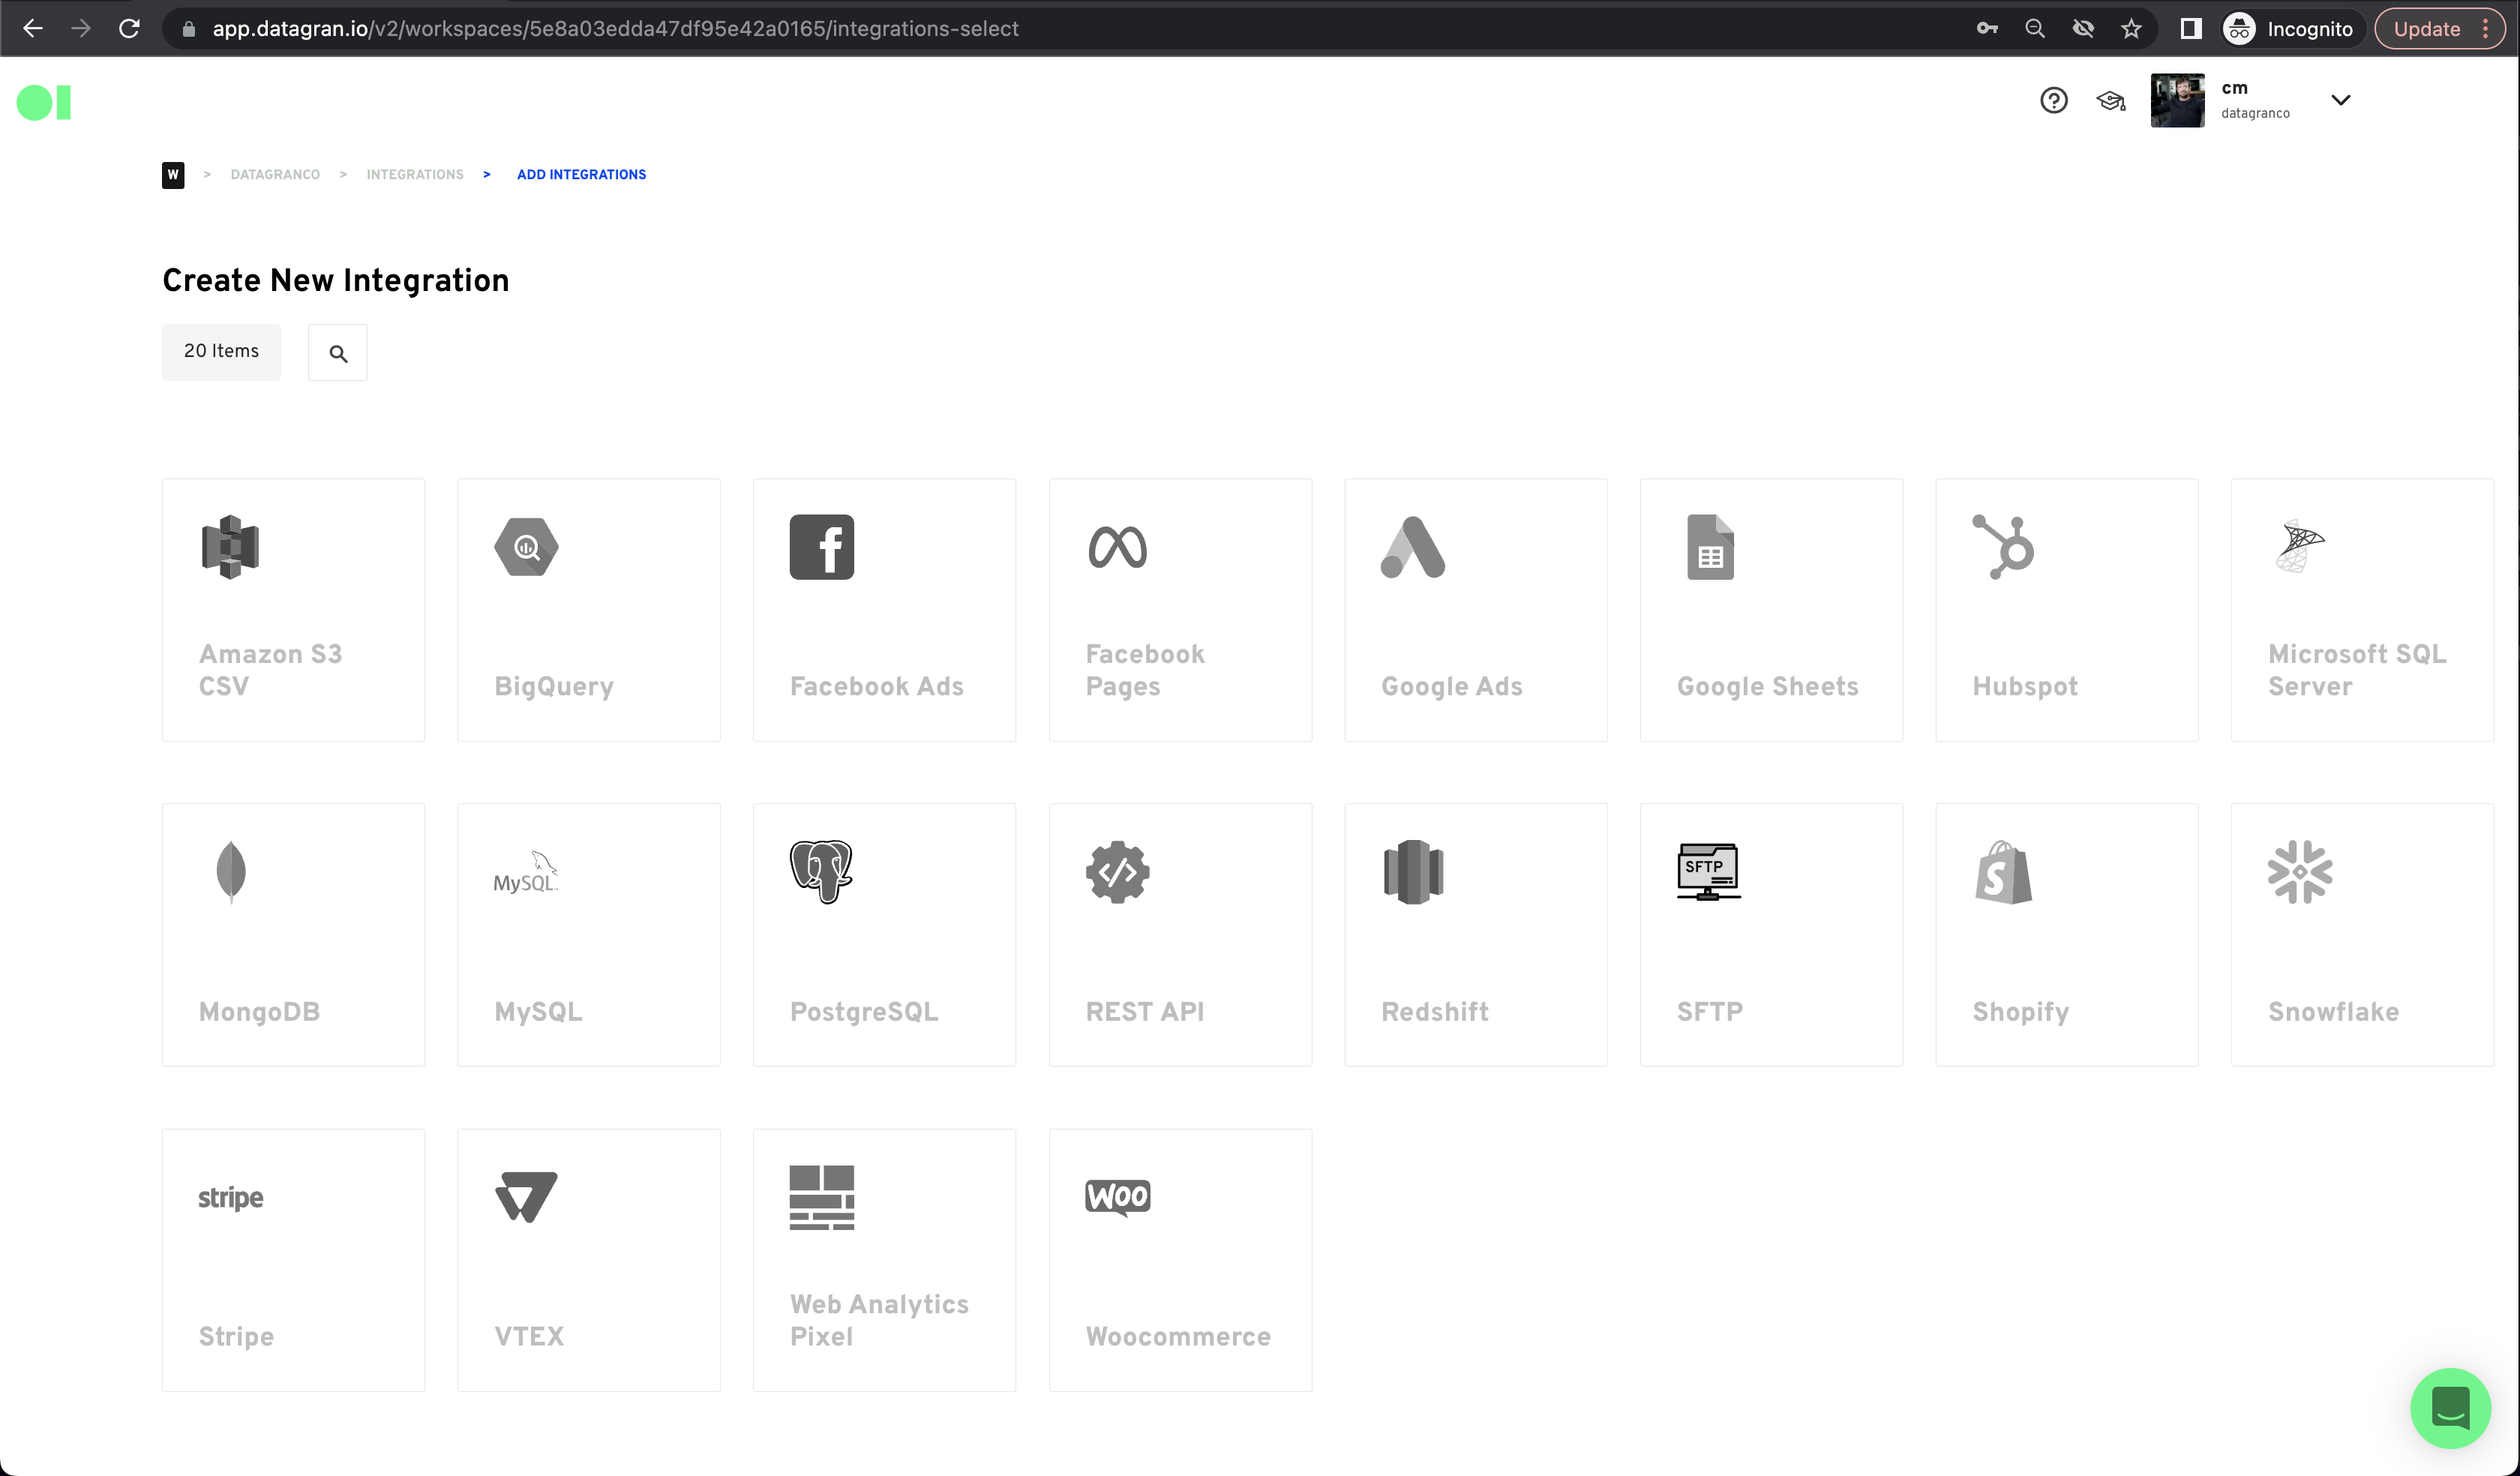
Task: Open the browser three-dot menu
Action: pyautogui.click(x=2486, y=29)
